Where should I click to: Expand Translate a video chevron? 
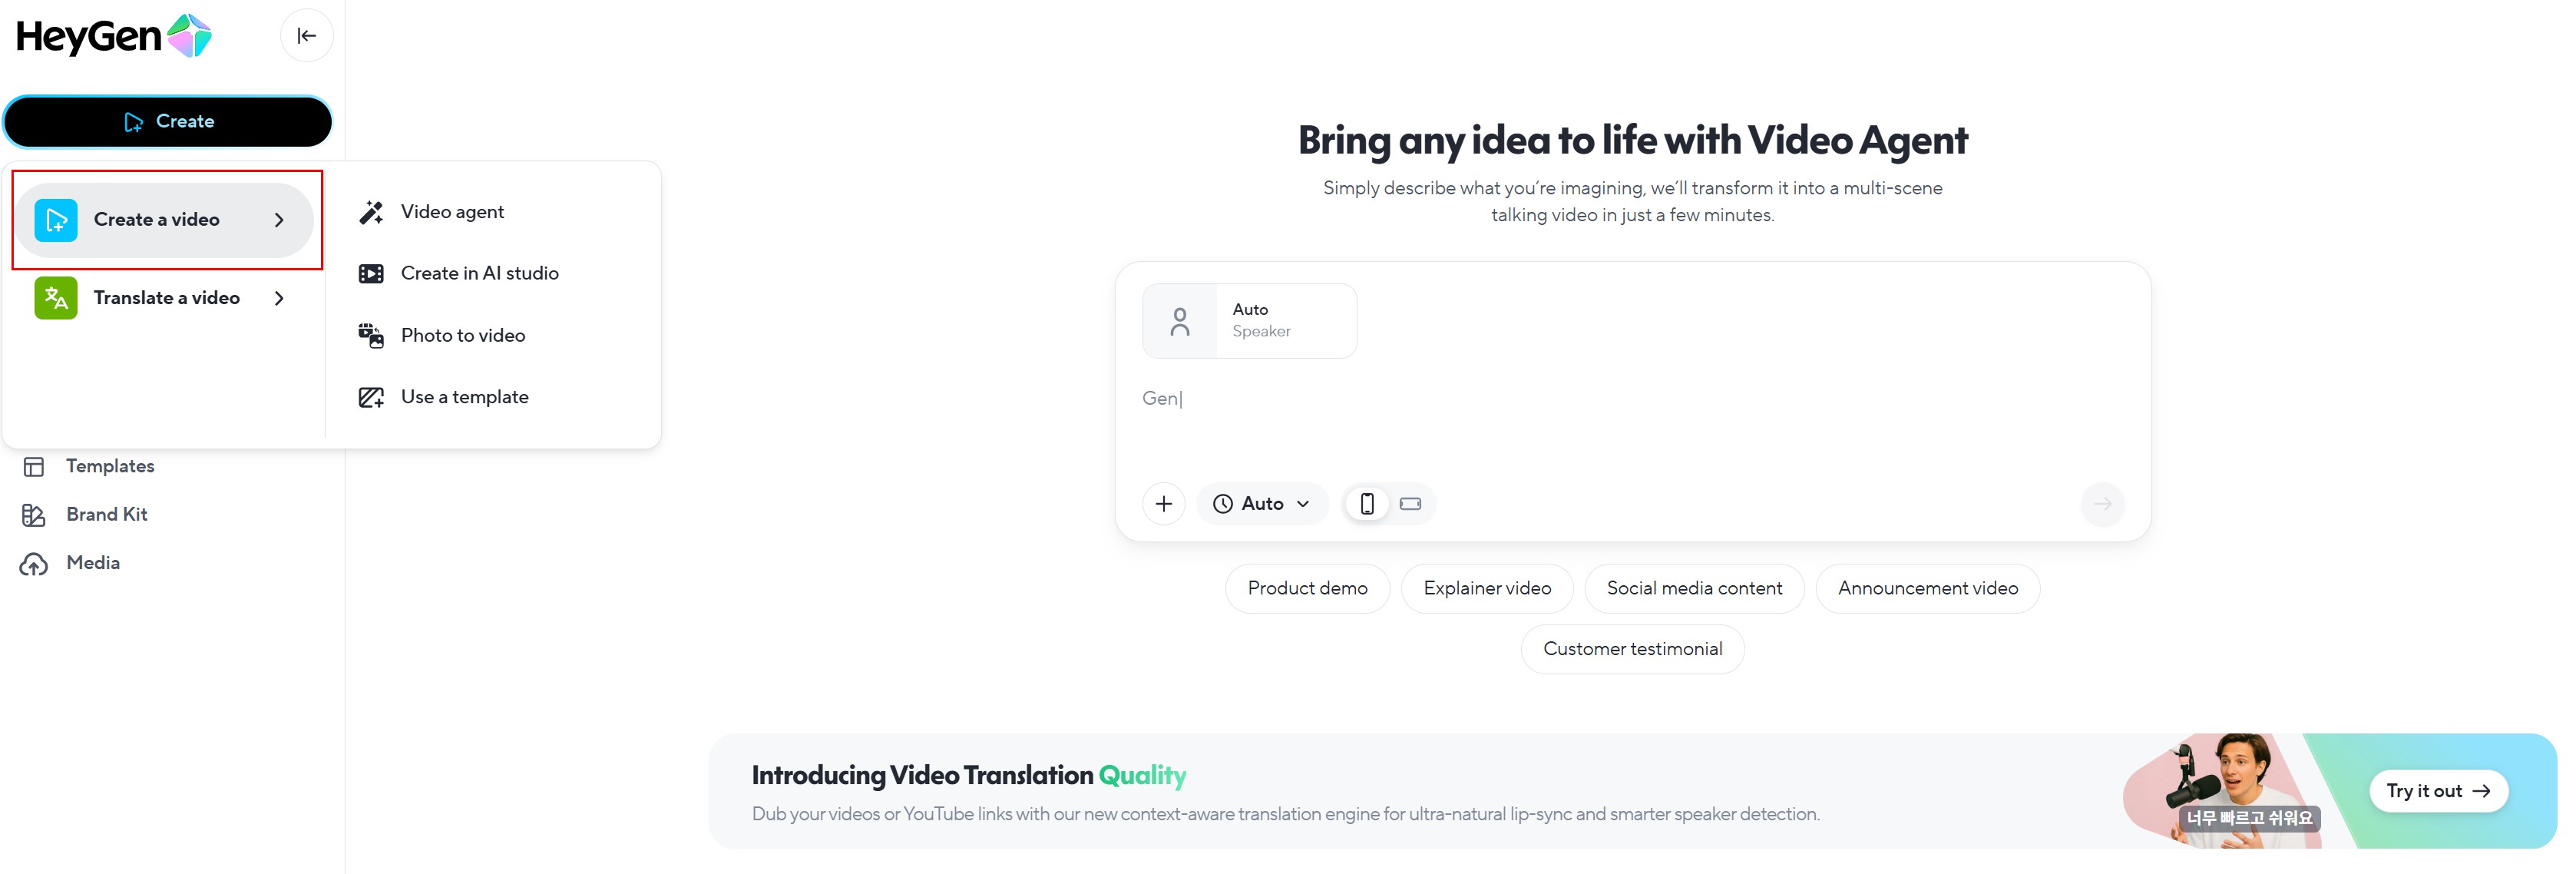pyautogui.click(x=279, y=298)
